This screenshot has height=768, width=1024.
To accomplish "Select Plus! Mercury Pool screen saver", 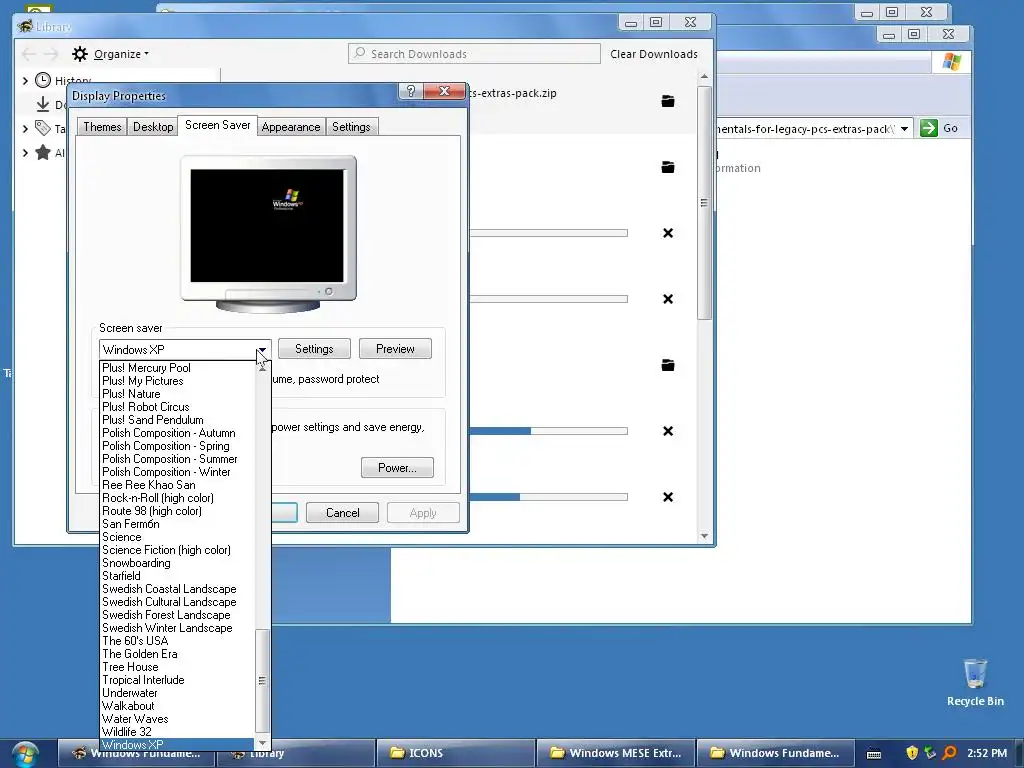I will [x=176, y=368].
